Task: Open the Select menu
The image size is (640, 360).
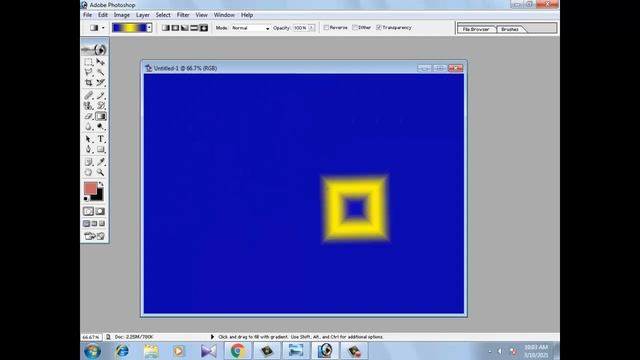Action: point(163,15)
